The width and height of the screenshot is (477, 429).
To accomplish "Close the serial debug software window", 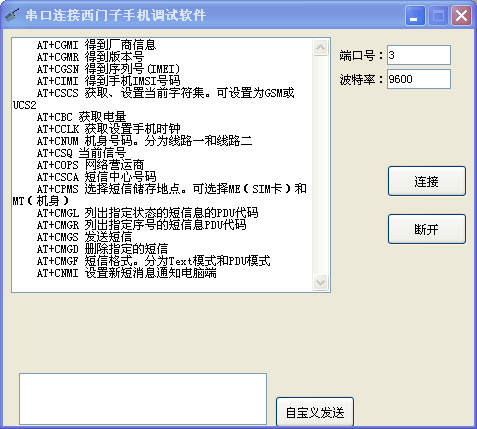I will pos(461,15).
